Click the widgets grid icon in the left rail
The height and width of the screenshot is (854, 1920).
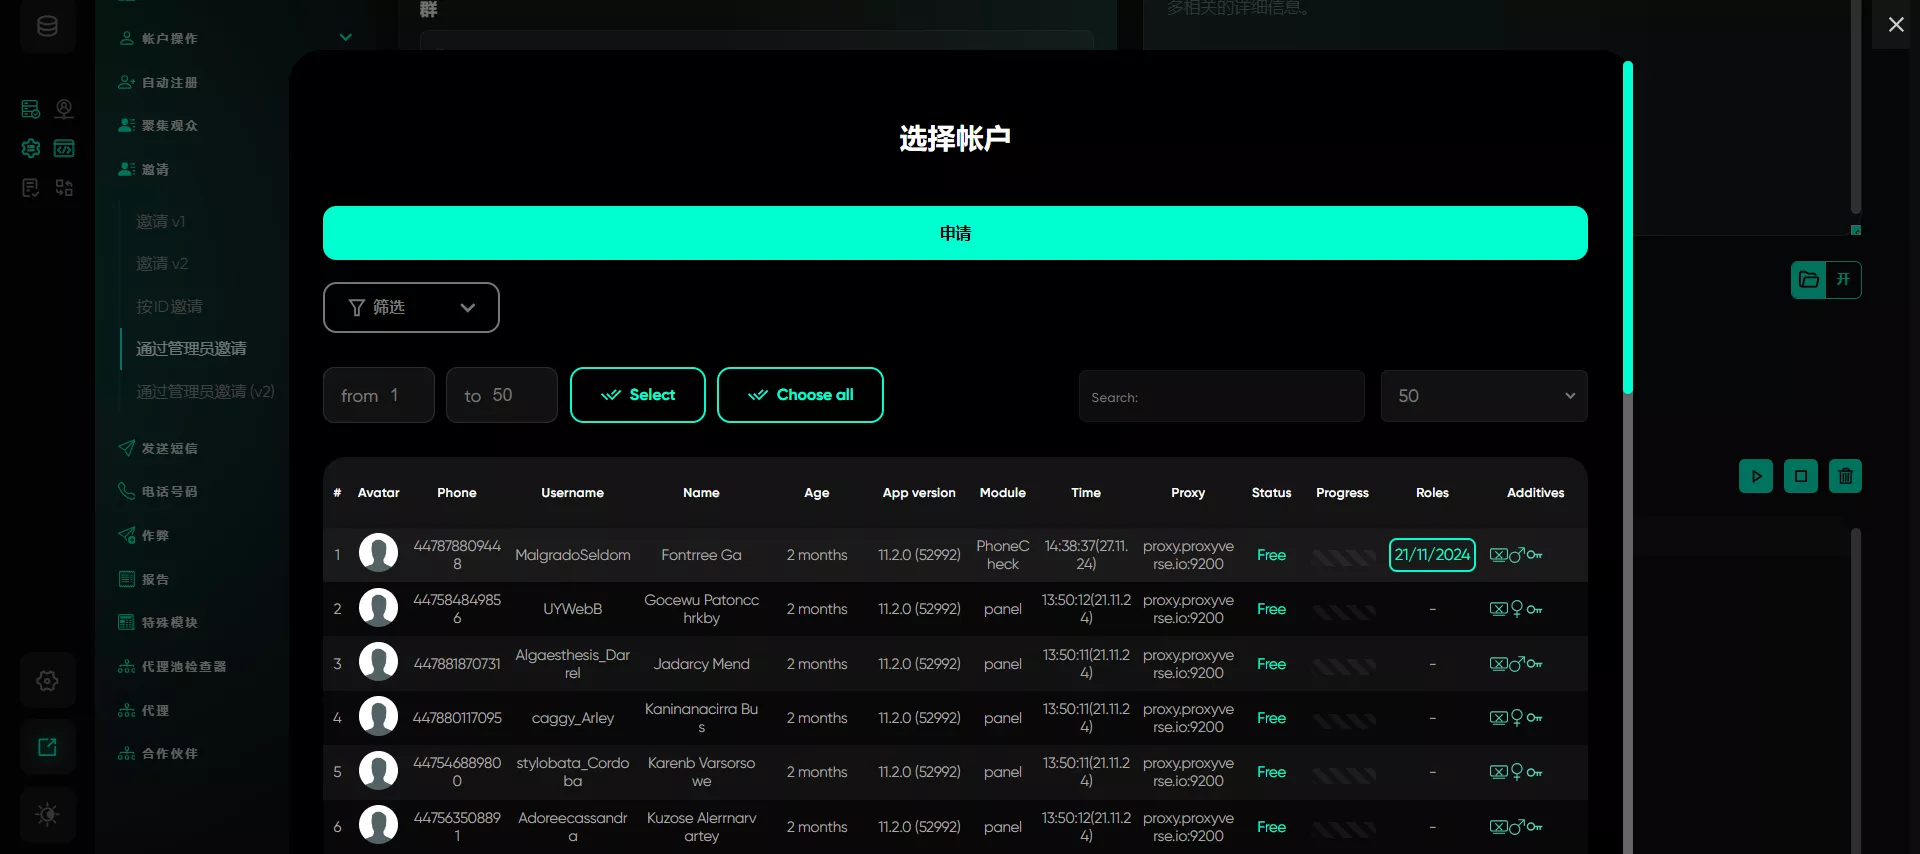coord(64,188)
